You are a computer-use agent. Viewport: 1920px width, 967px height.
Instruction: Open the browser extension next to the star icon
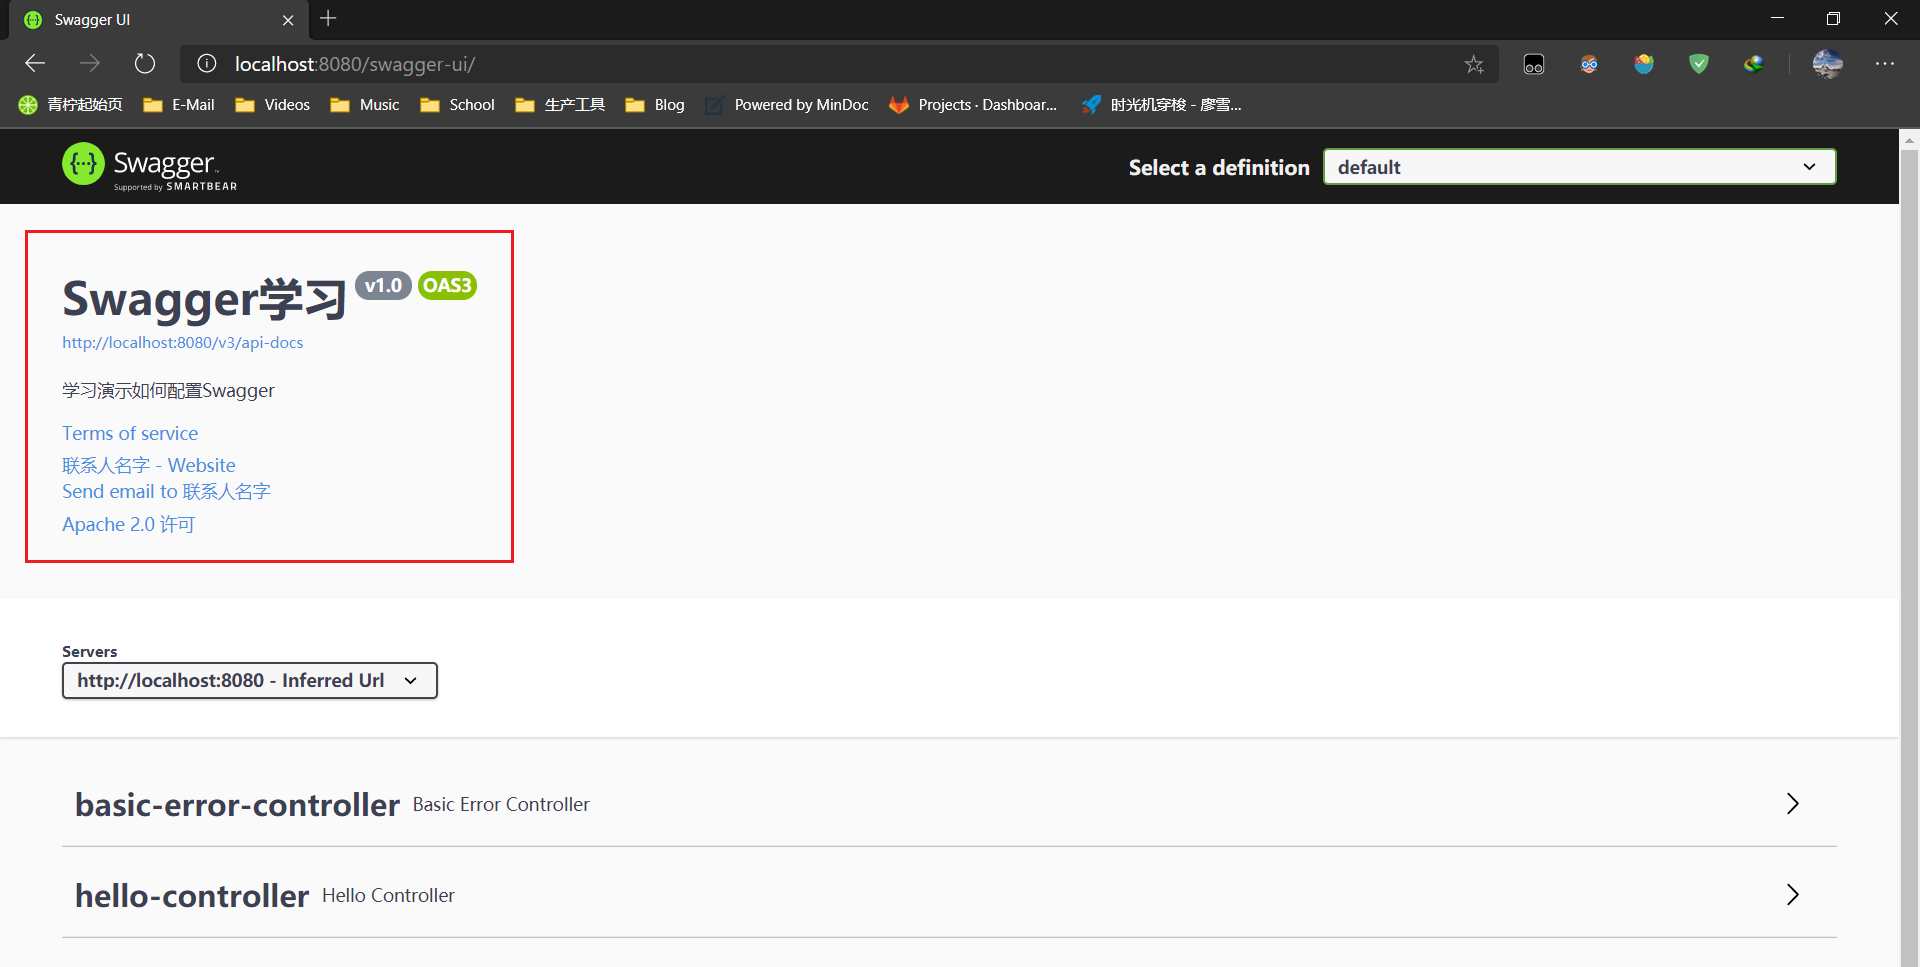coord(1534,65)
